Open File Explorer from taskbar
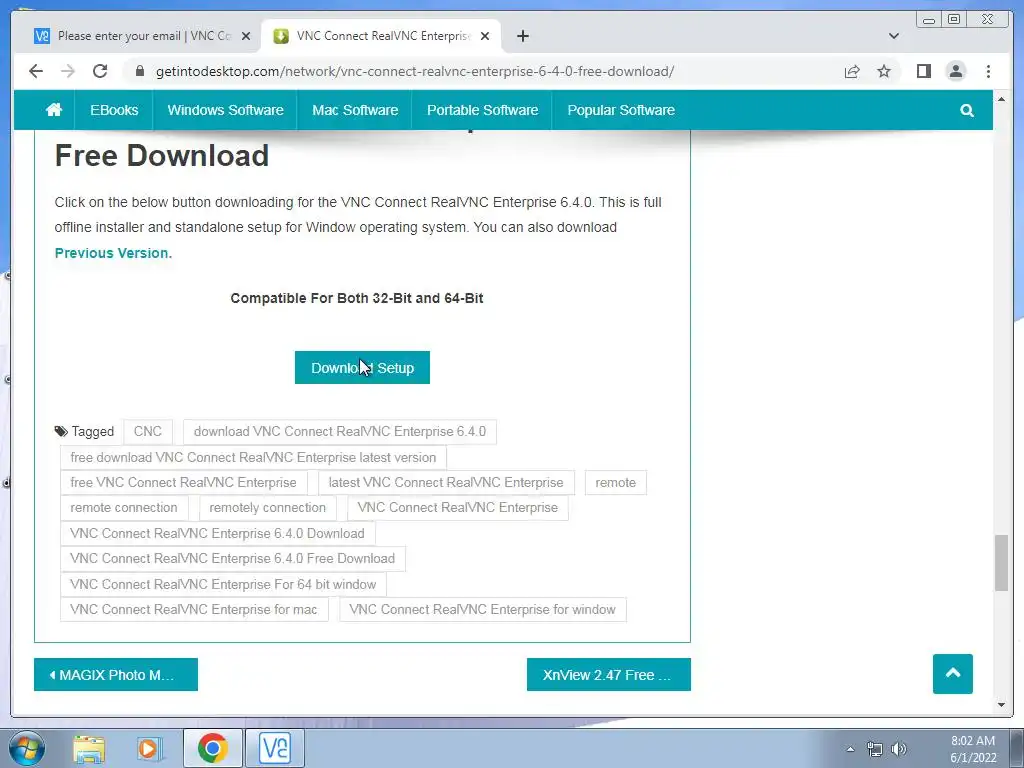Image resolution: width=1024 pixels, height=768 pixels. (x=89, y=748)
